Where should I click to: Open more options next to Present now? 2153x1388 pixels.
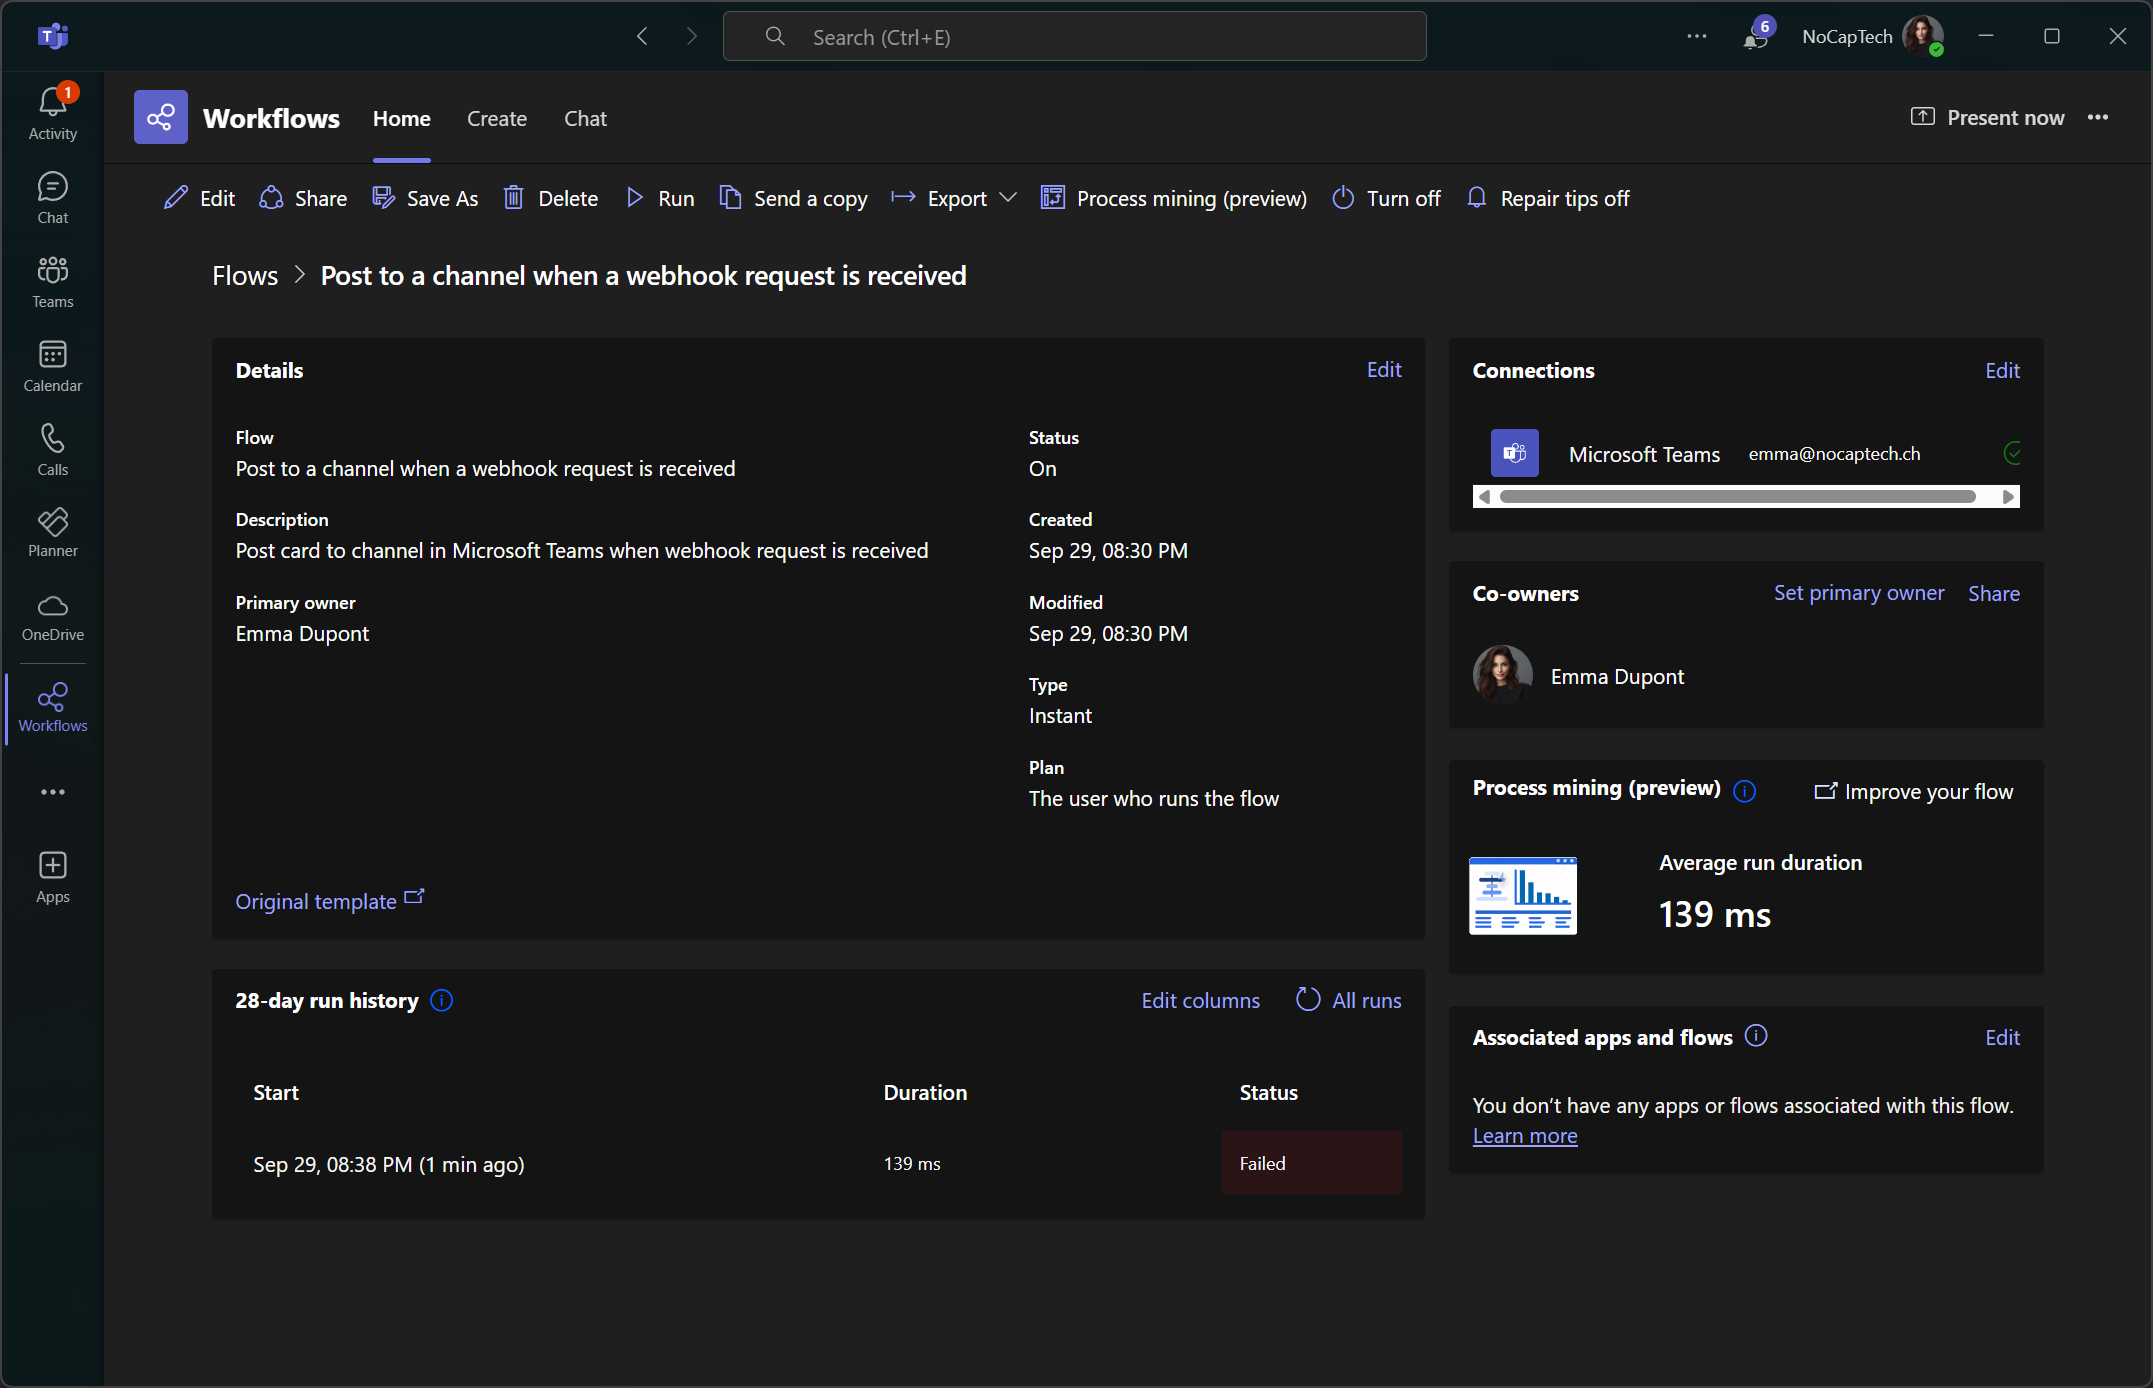pos(2098,117)
